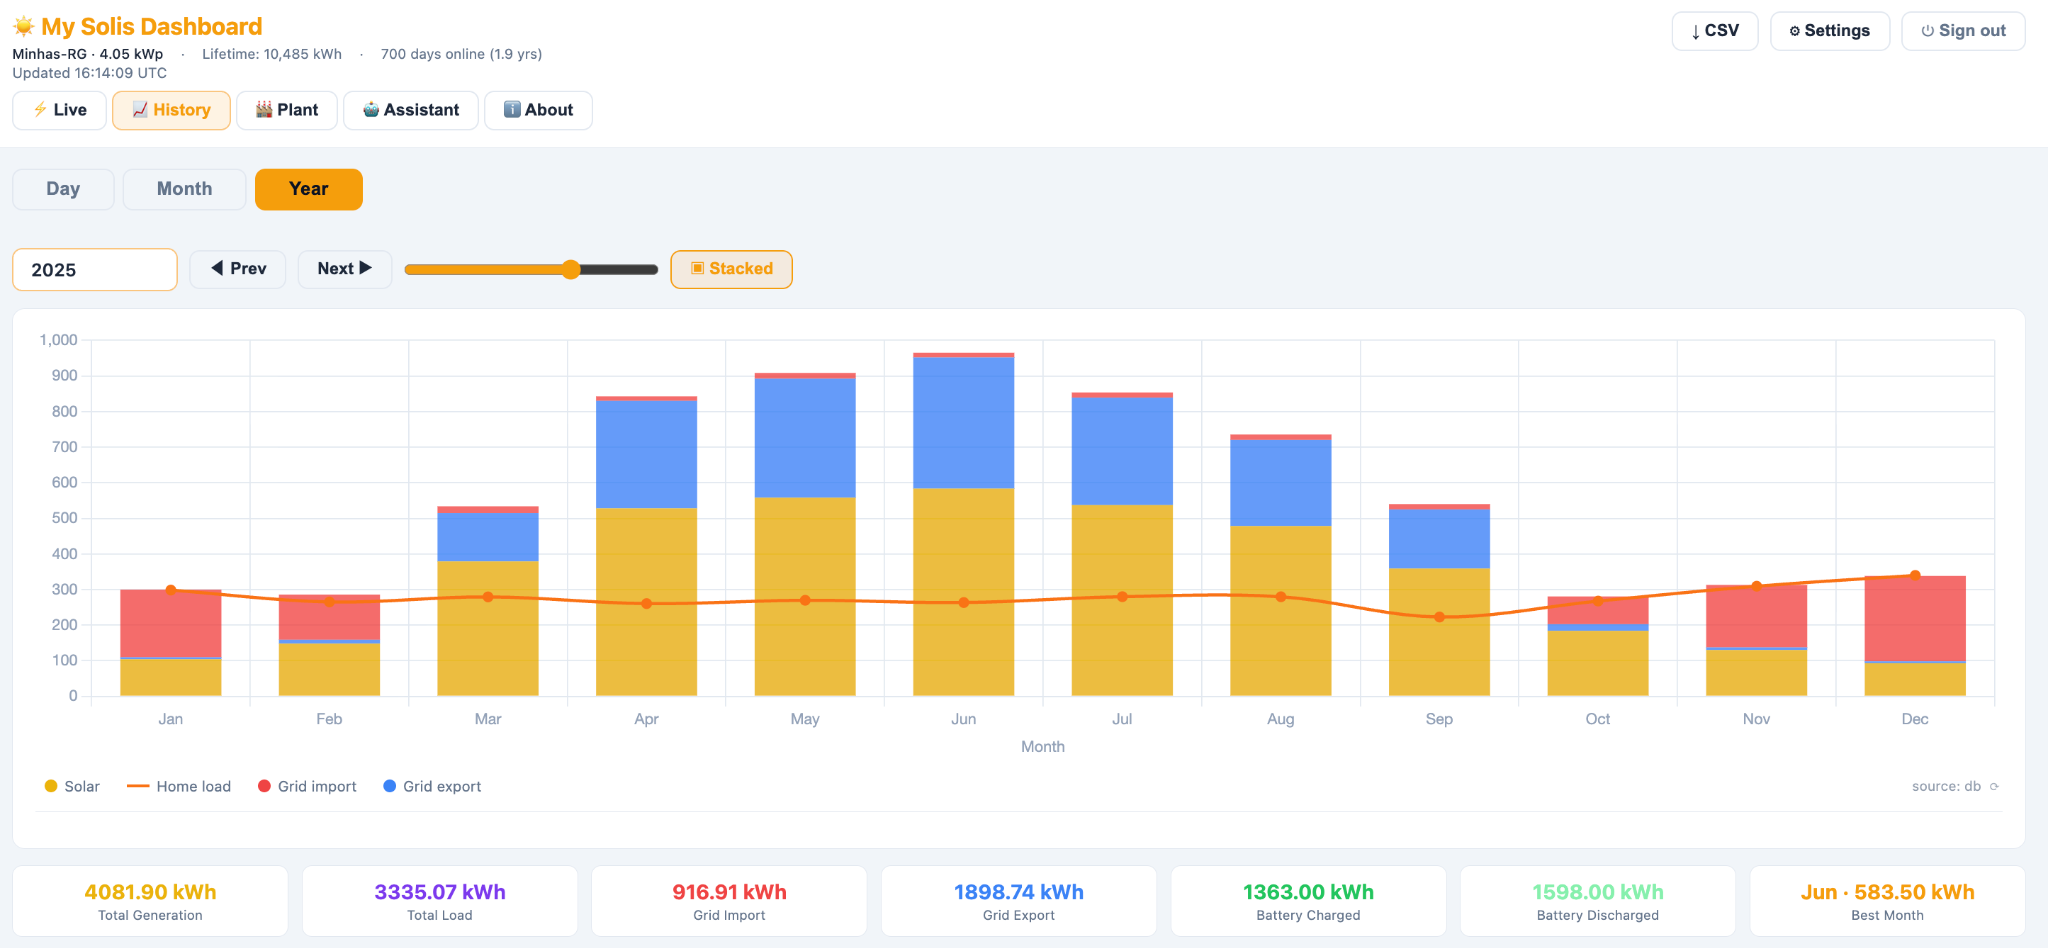Advance to next year with Next arrow
2048x948 pixels.
(344, 269)
